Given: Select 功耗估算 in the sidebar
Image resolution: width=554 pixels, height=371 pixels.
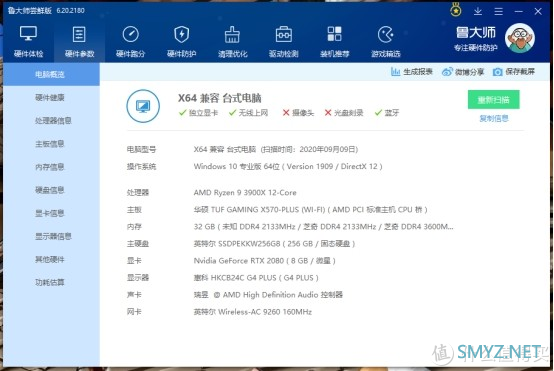Looking at the screenshot, I should click(51, 282).
